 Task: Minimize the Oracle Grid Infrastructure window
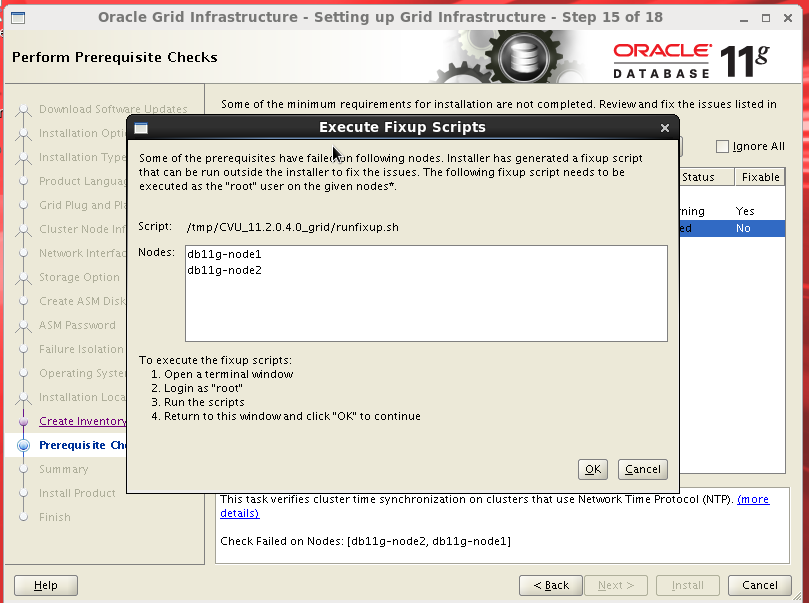pyautogui.click(x=743, y=19)
